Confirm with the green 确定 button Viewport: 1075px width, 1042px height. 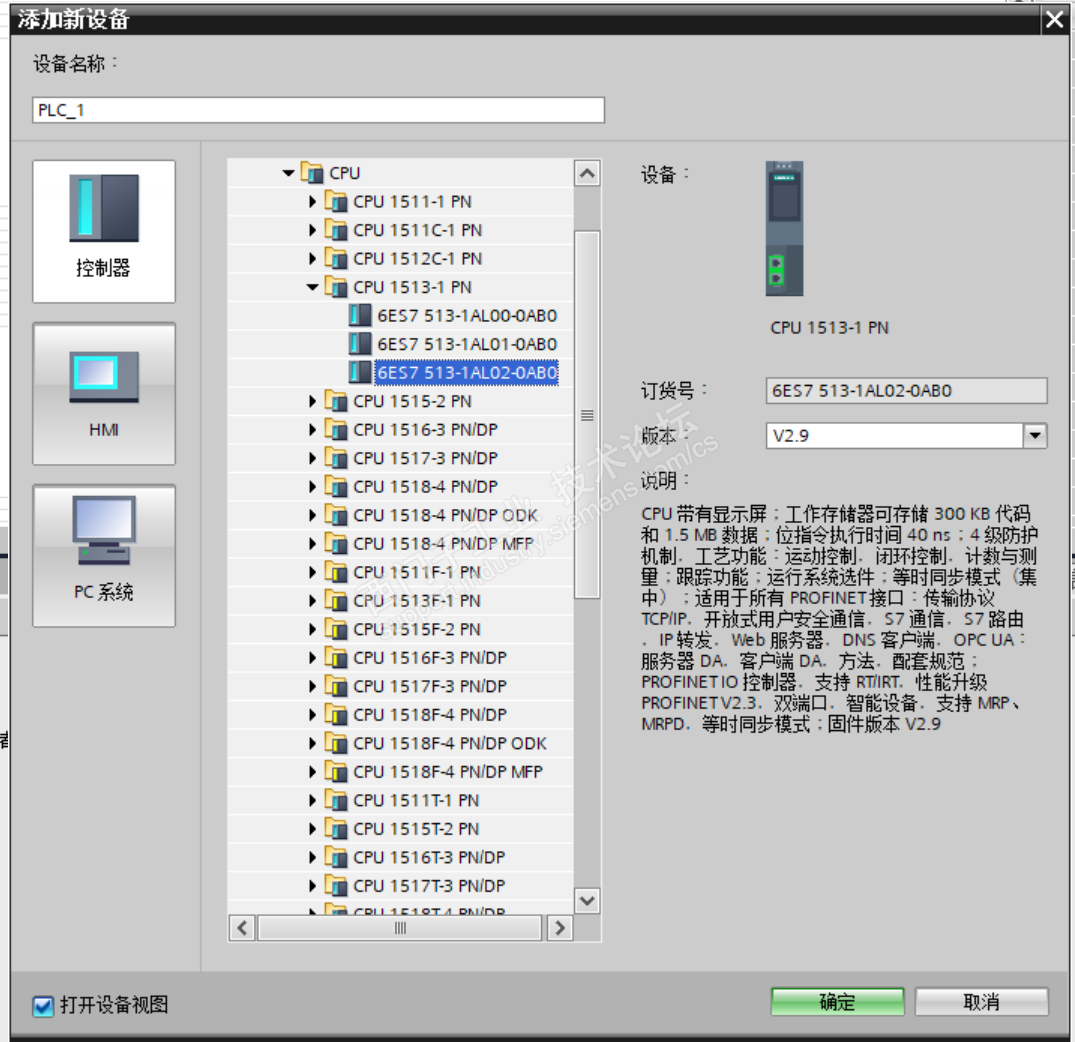[837, 1002]
